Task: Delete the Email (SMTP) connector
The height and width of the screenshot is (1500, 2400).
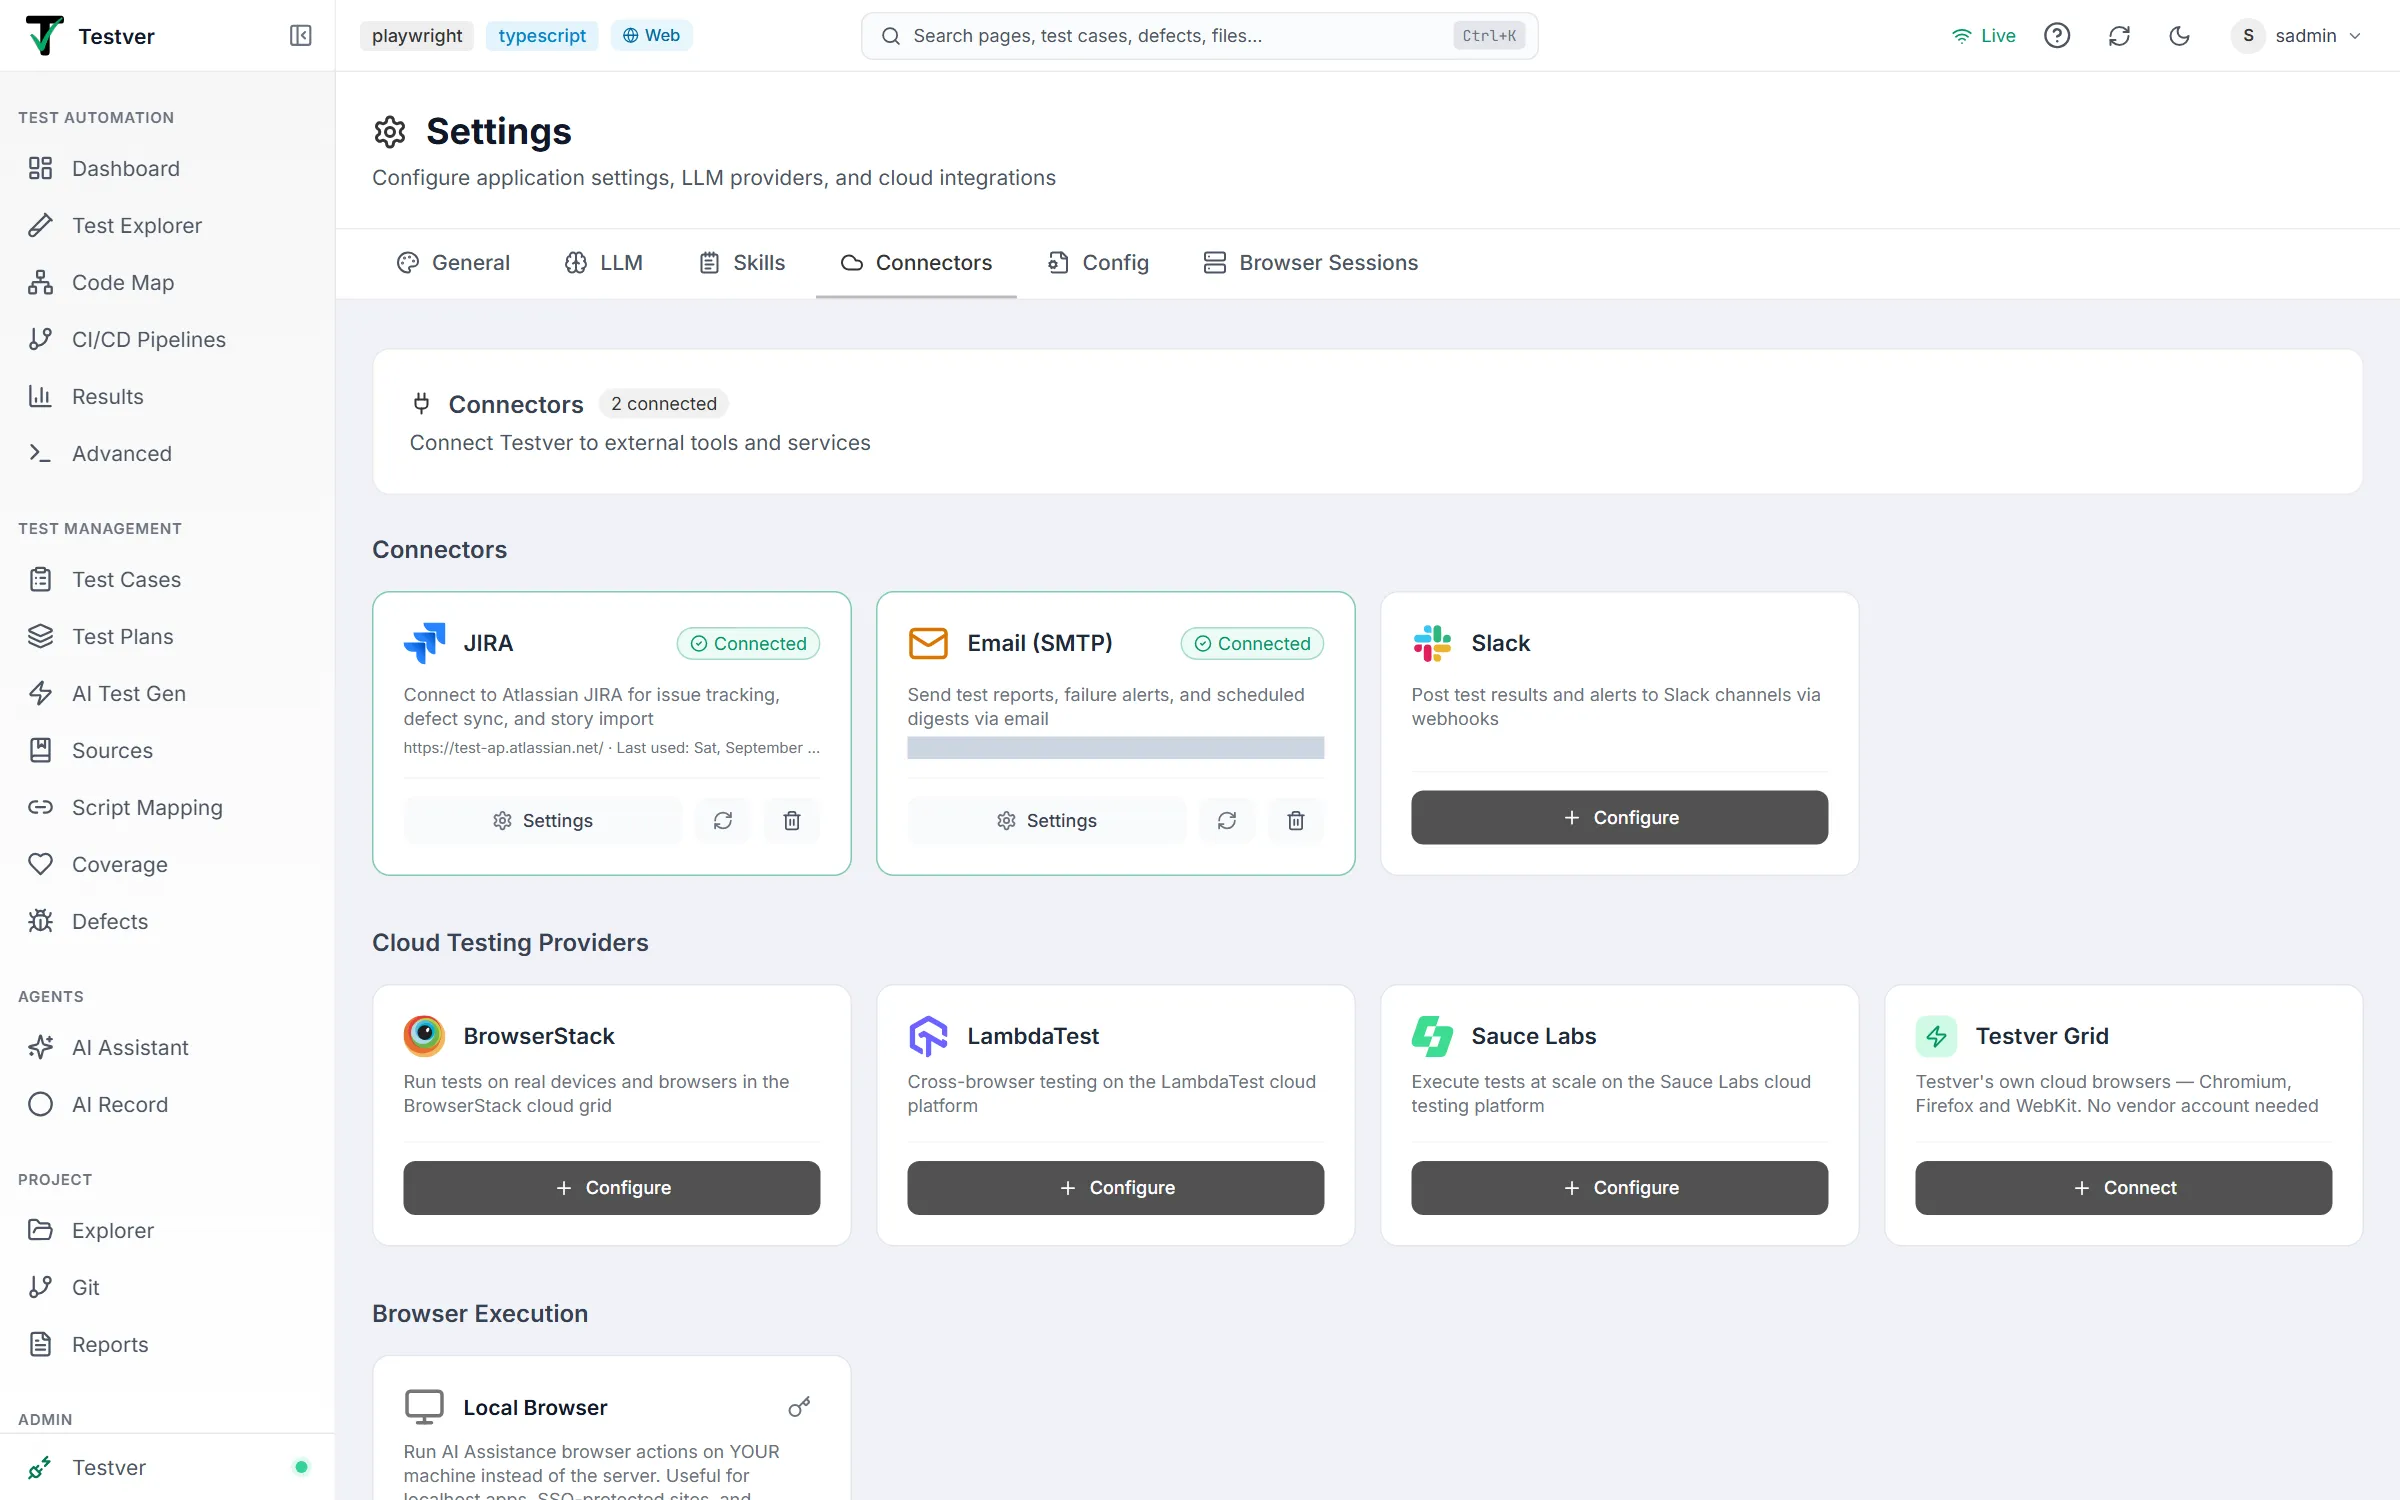Action: coord(1296,821)
